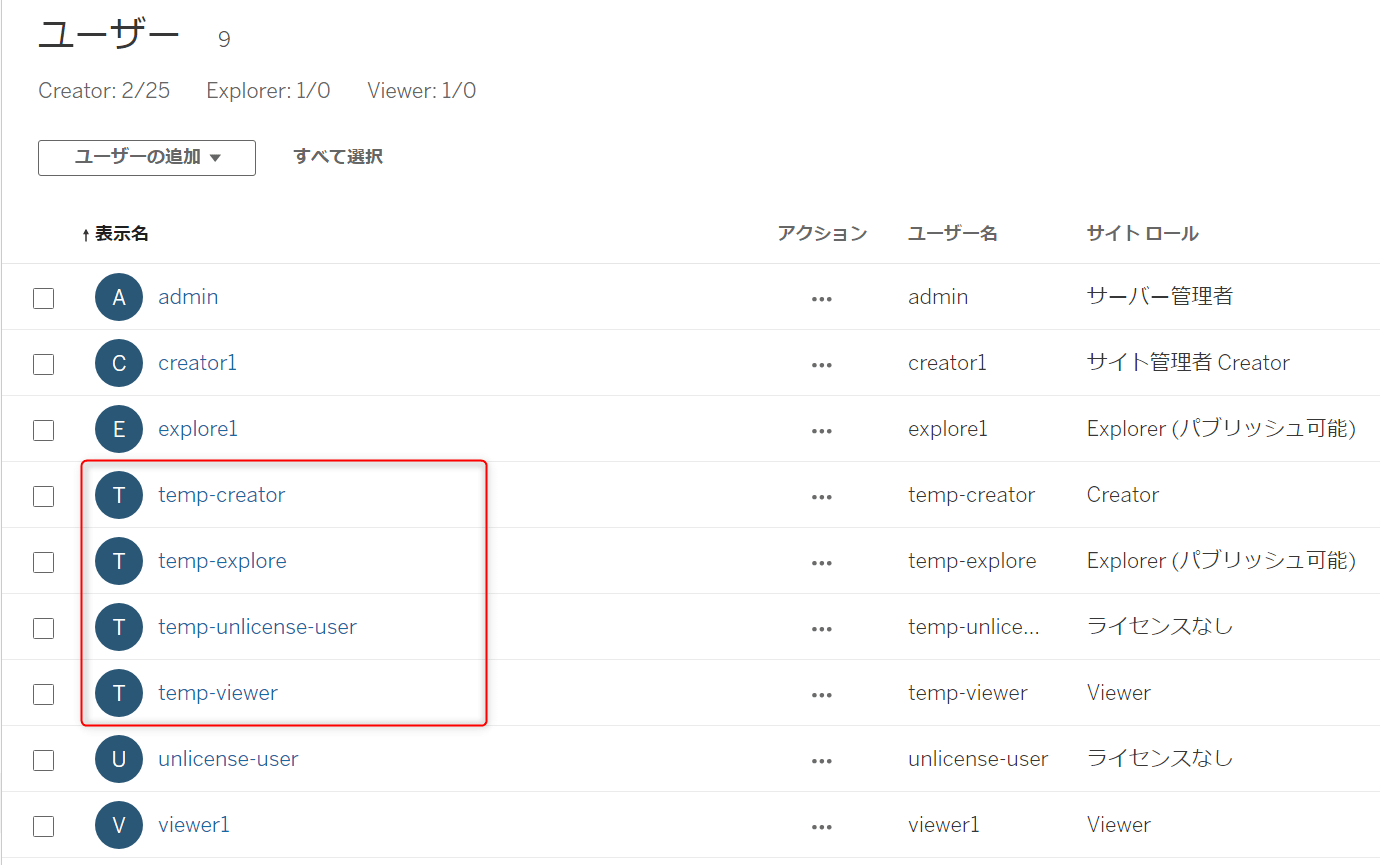1380x865 pixels.
Task: Check the checkbox beside unlicense-user
Action: 43,759
